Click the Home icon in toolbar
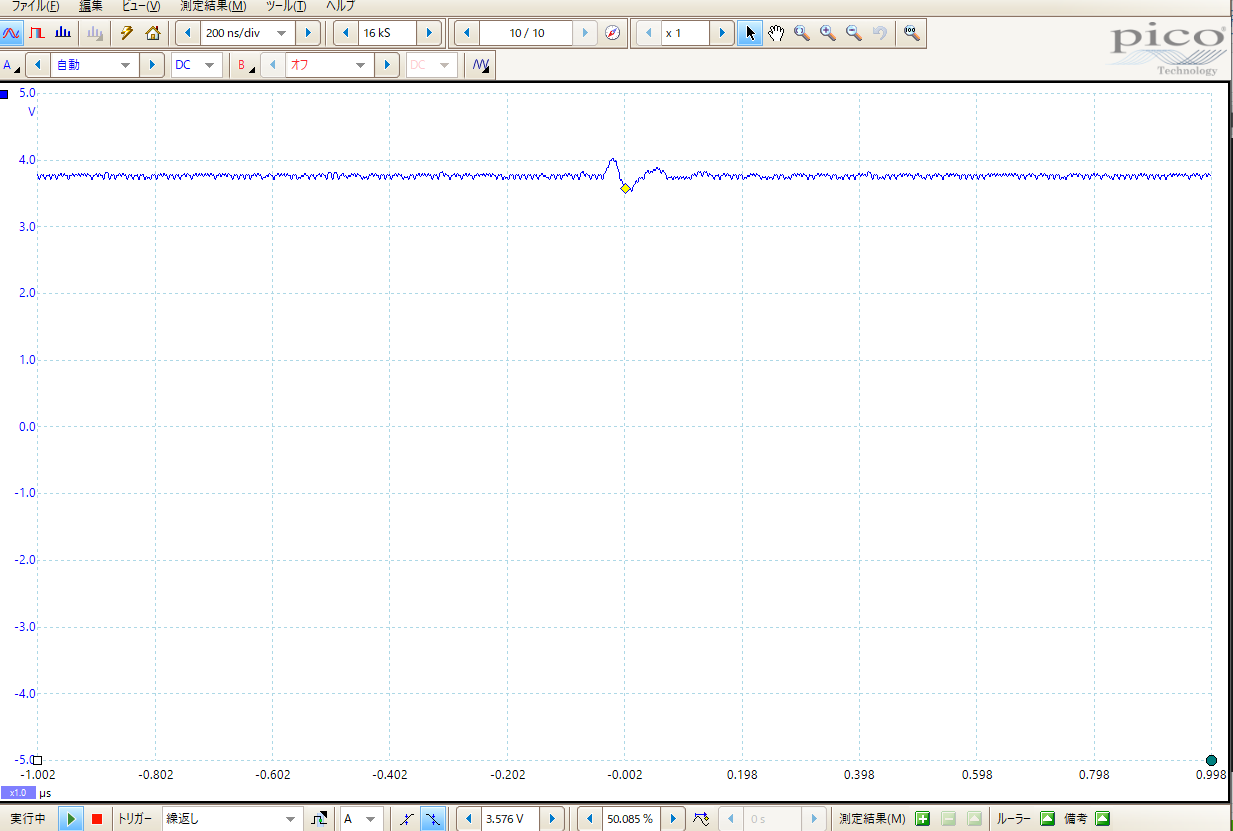The image size is (1233, 831). click(152, 33)
